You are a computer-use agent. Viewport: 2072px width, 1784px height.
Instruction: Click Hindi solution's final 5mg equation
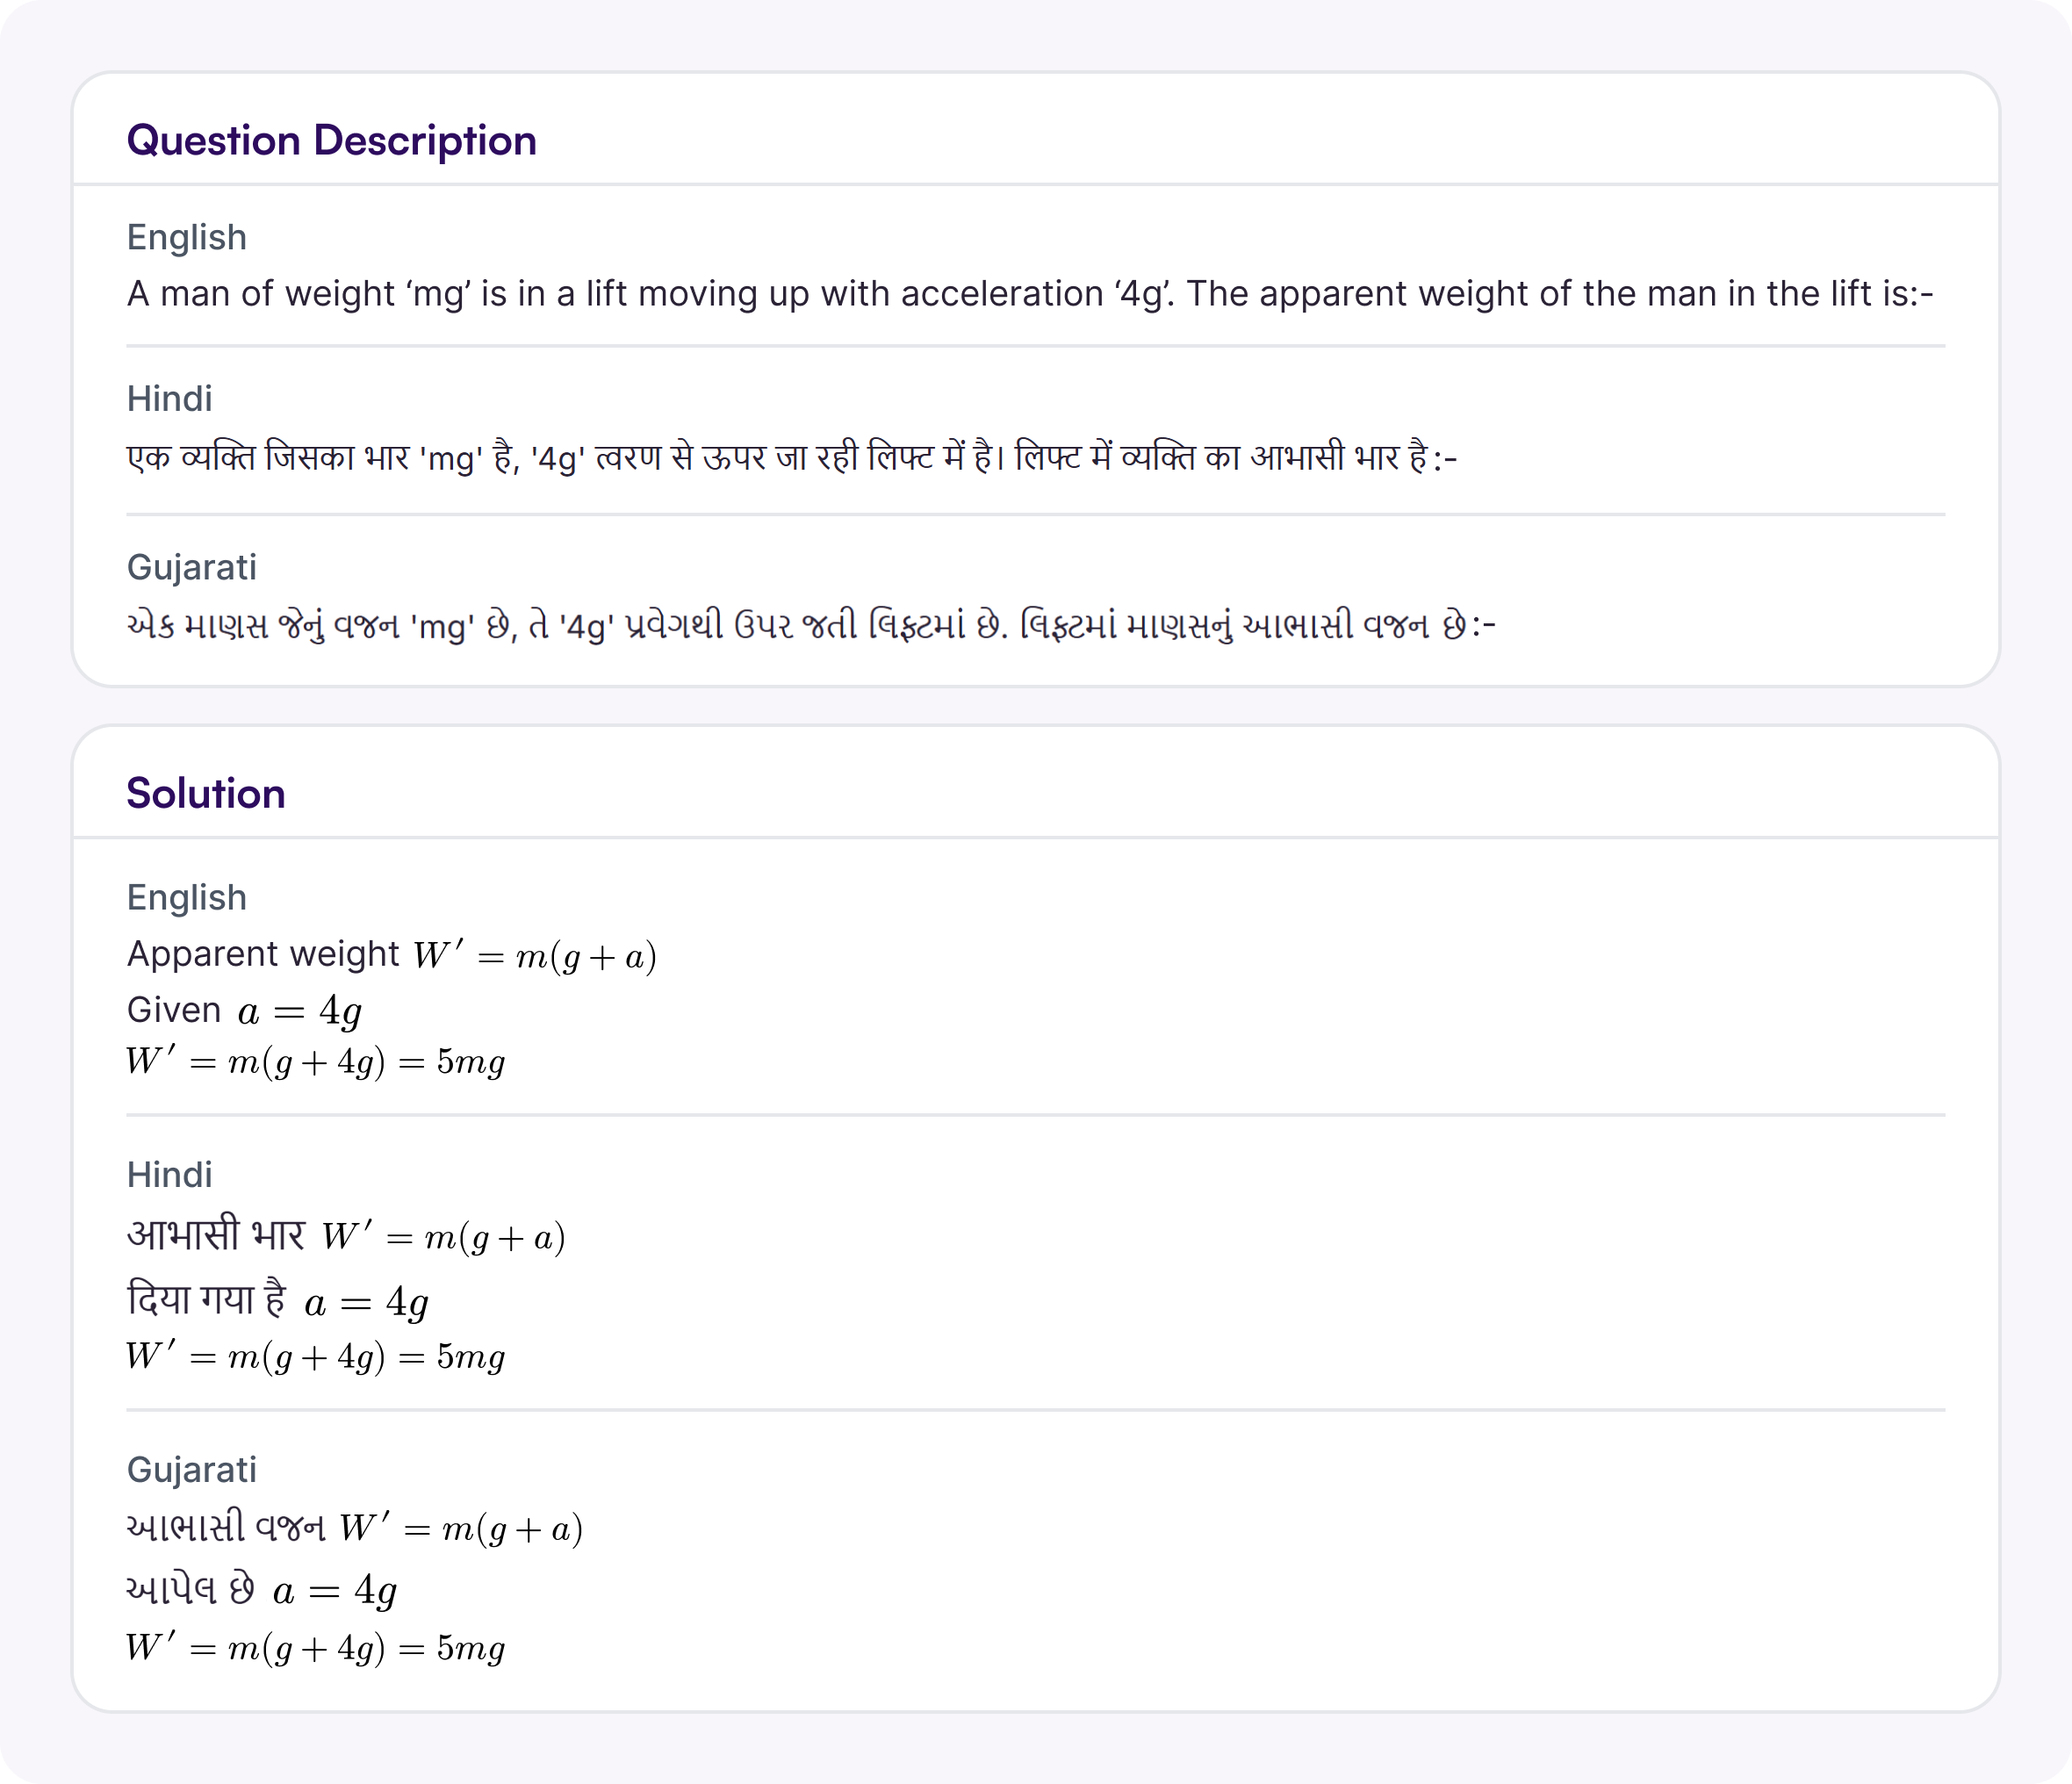click(316, 1357)
